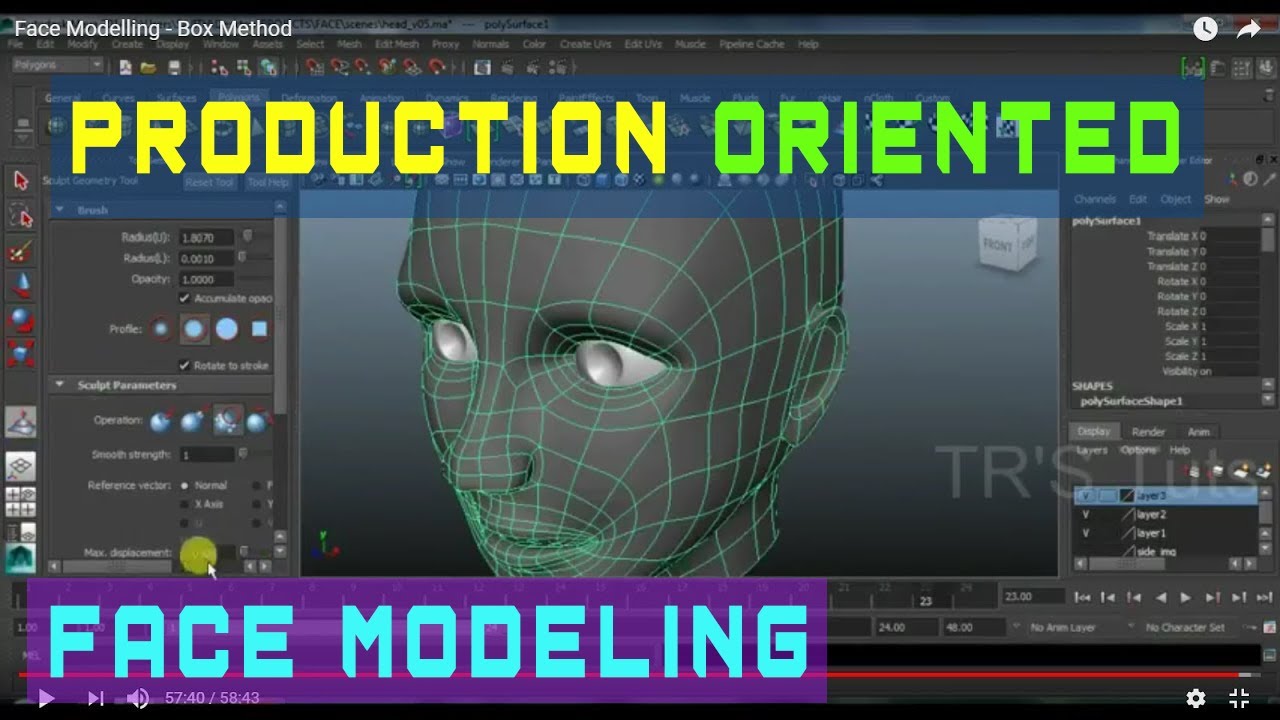Open the Mesh menu
The width and height of the screenshot is (1280, 720).
tap(349, 44)
